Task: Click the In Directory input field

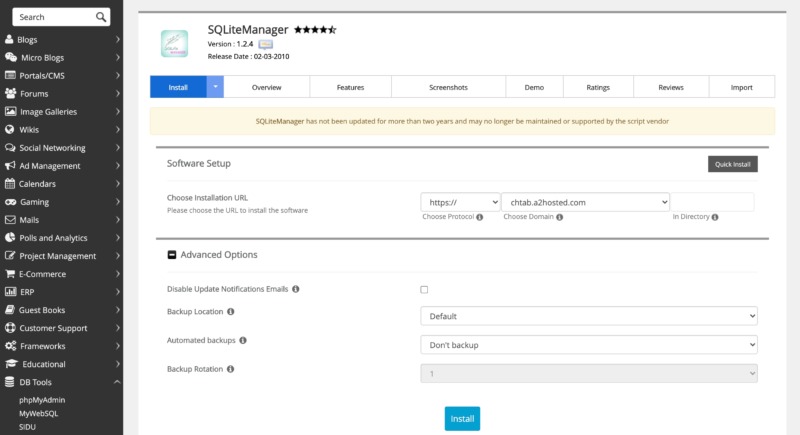Action: click(712, 202)
